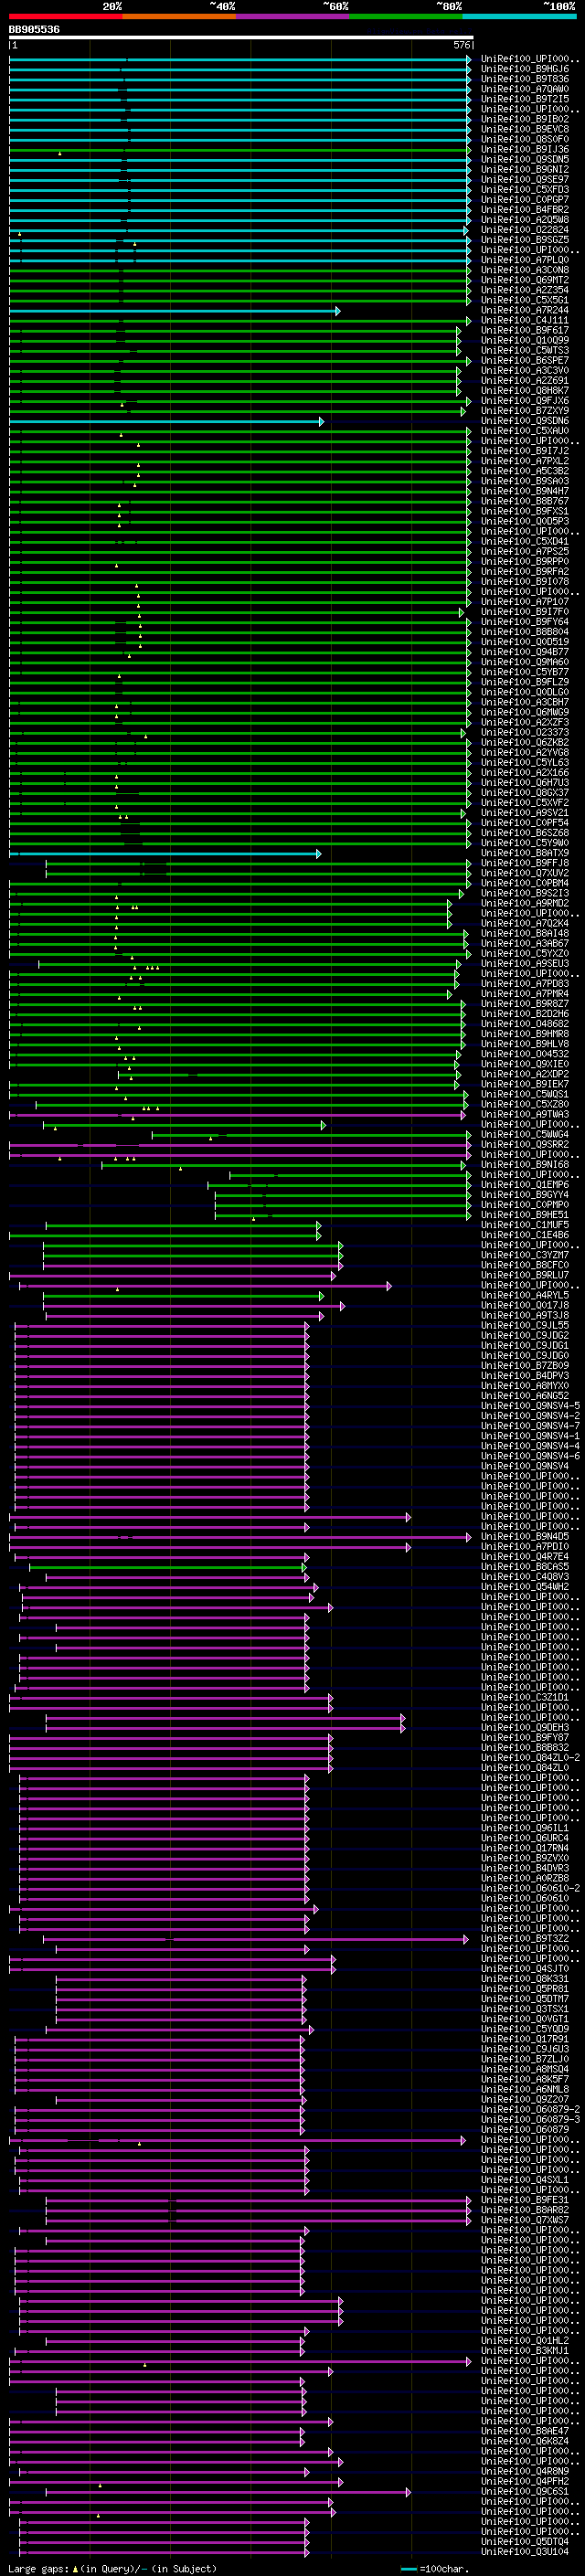Select hit UniRef100_B9IB02
The width and height of the screenshot is (585, 2576).
point(525,119)
